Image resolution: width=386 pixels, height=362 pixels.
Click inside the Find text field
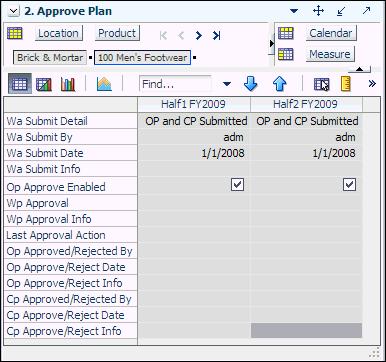coord(175,84)
